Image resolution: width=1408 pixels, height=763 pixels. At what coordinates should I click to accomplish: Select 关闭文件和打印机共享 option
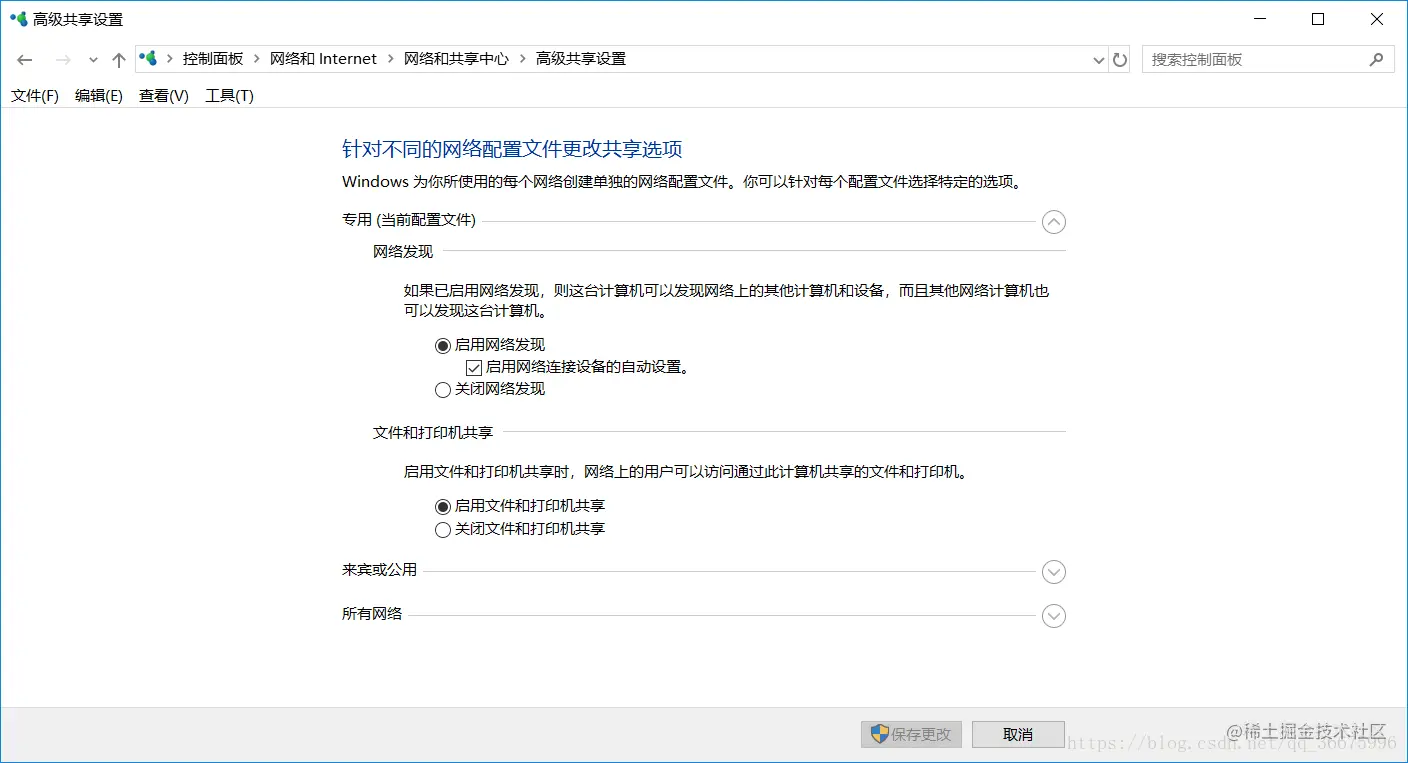click(x=442, y=529)
